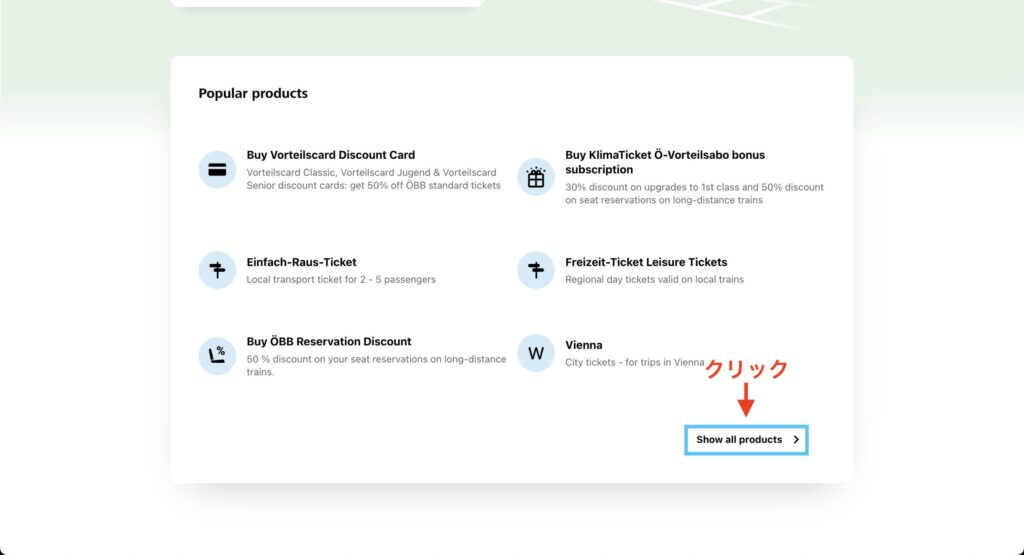1024x555 pixels.
Task: Click the 30% discount on upgrades description
Action: pos(694,193)
